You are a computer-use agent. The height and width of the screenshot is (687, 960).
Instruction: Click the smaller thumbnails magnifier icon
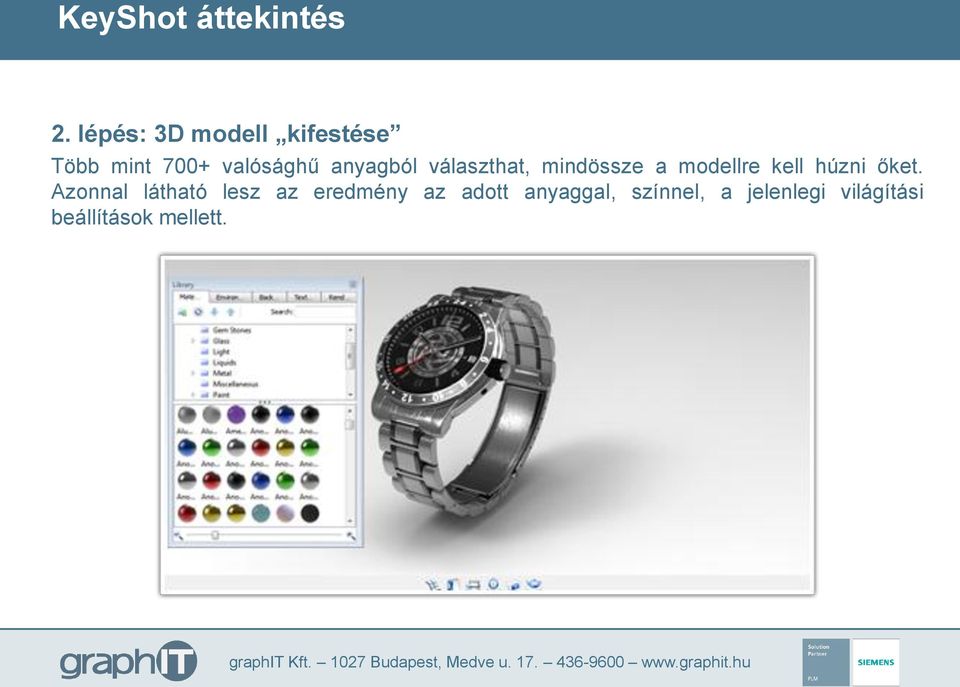[179, 536]
